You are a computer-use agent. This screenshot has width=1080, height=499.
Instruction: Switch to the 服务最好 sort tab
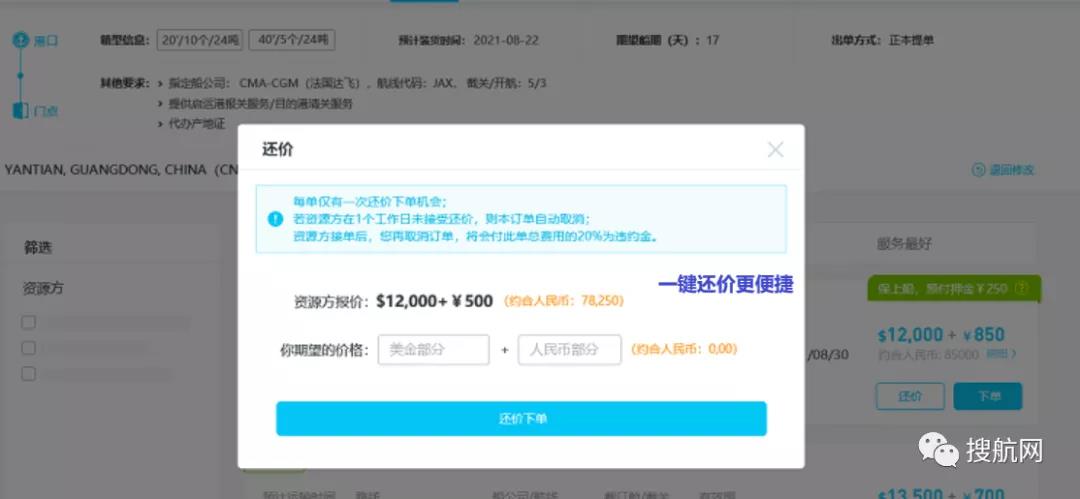[904, 244]
